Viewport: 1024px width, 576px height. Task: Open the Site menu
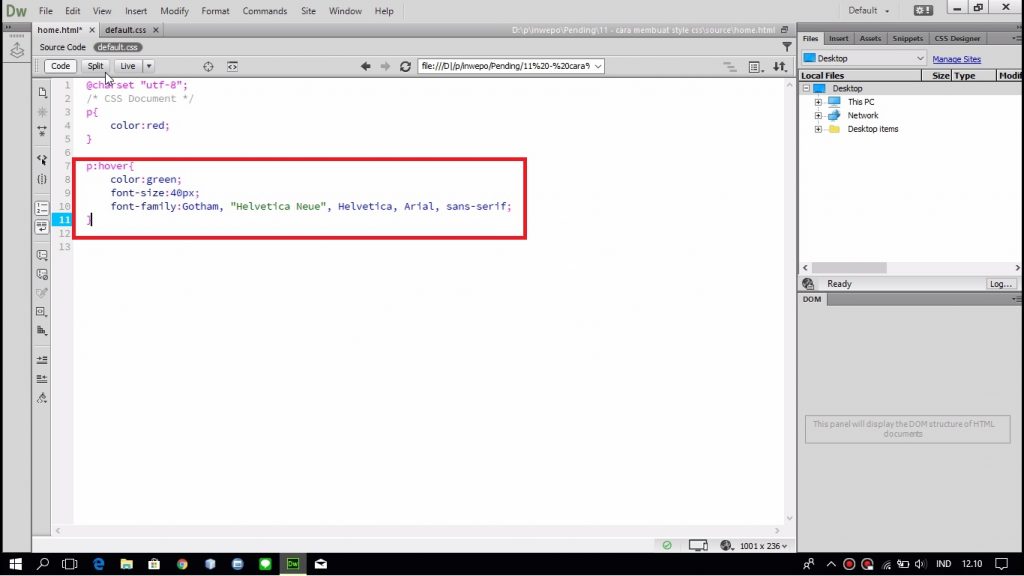click(308, 10)
